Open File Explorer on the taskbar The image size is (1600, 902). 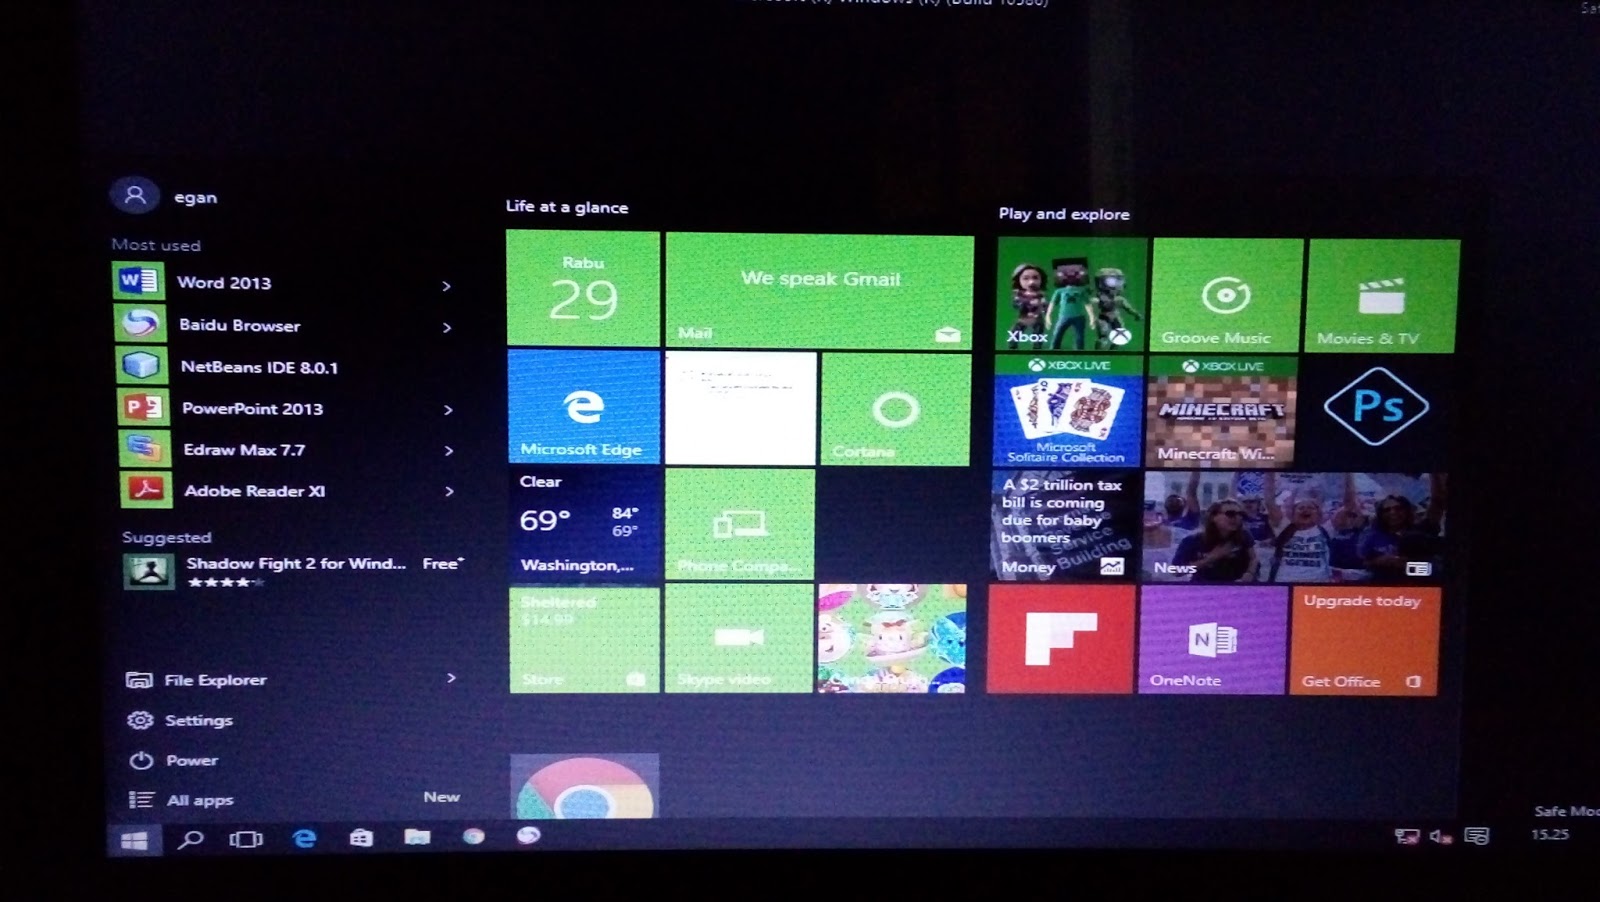[417, 837]
